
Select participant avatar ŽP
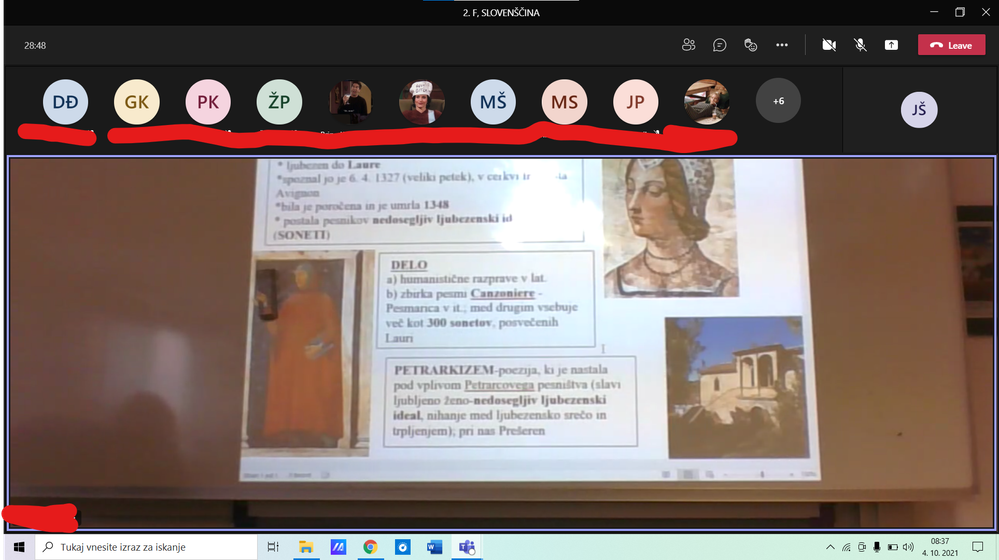(279, 102)
